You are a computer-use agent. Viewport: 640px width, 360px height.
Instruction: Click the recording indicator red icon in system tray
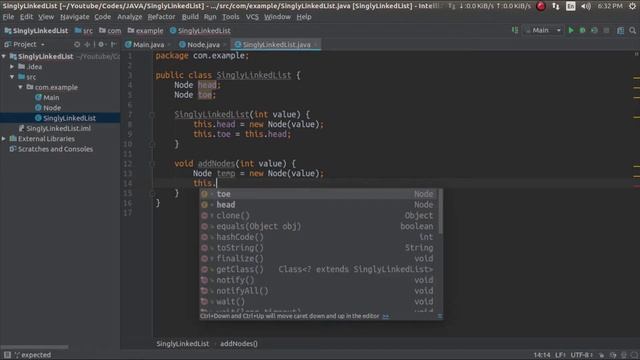pos(541,6)
